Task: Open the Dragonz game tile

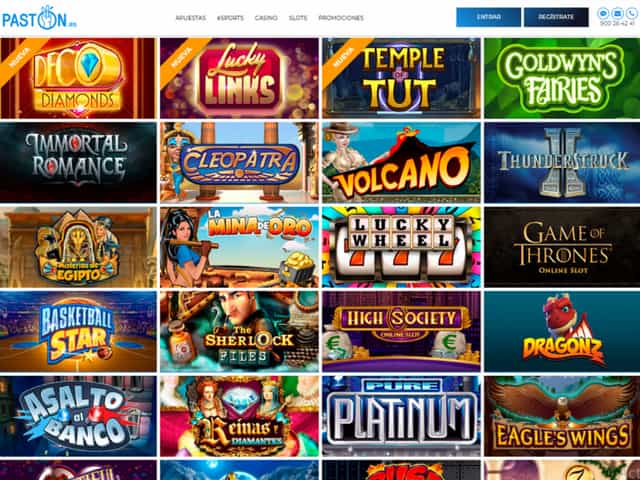Action: click(562, 331)
